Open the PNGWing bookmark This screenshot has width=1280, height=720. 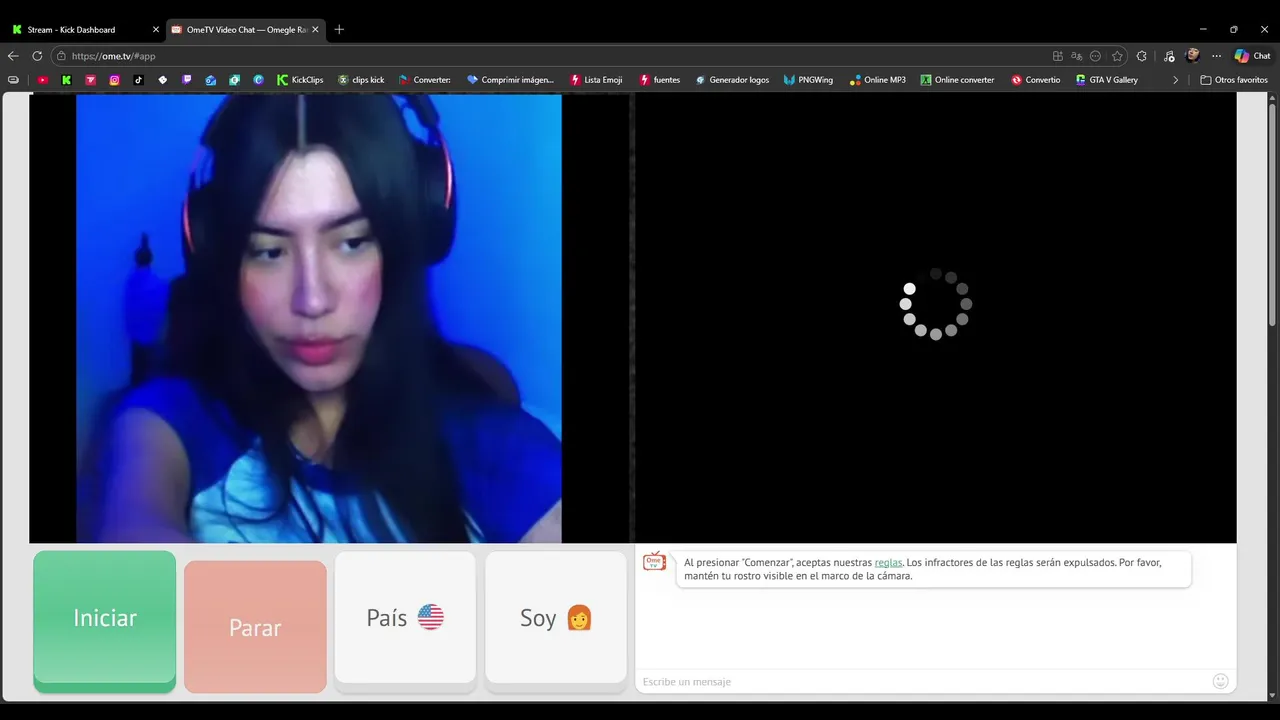808,80
